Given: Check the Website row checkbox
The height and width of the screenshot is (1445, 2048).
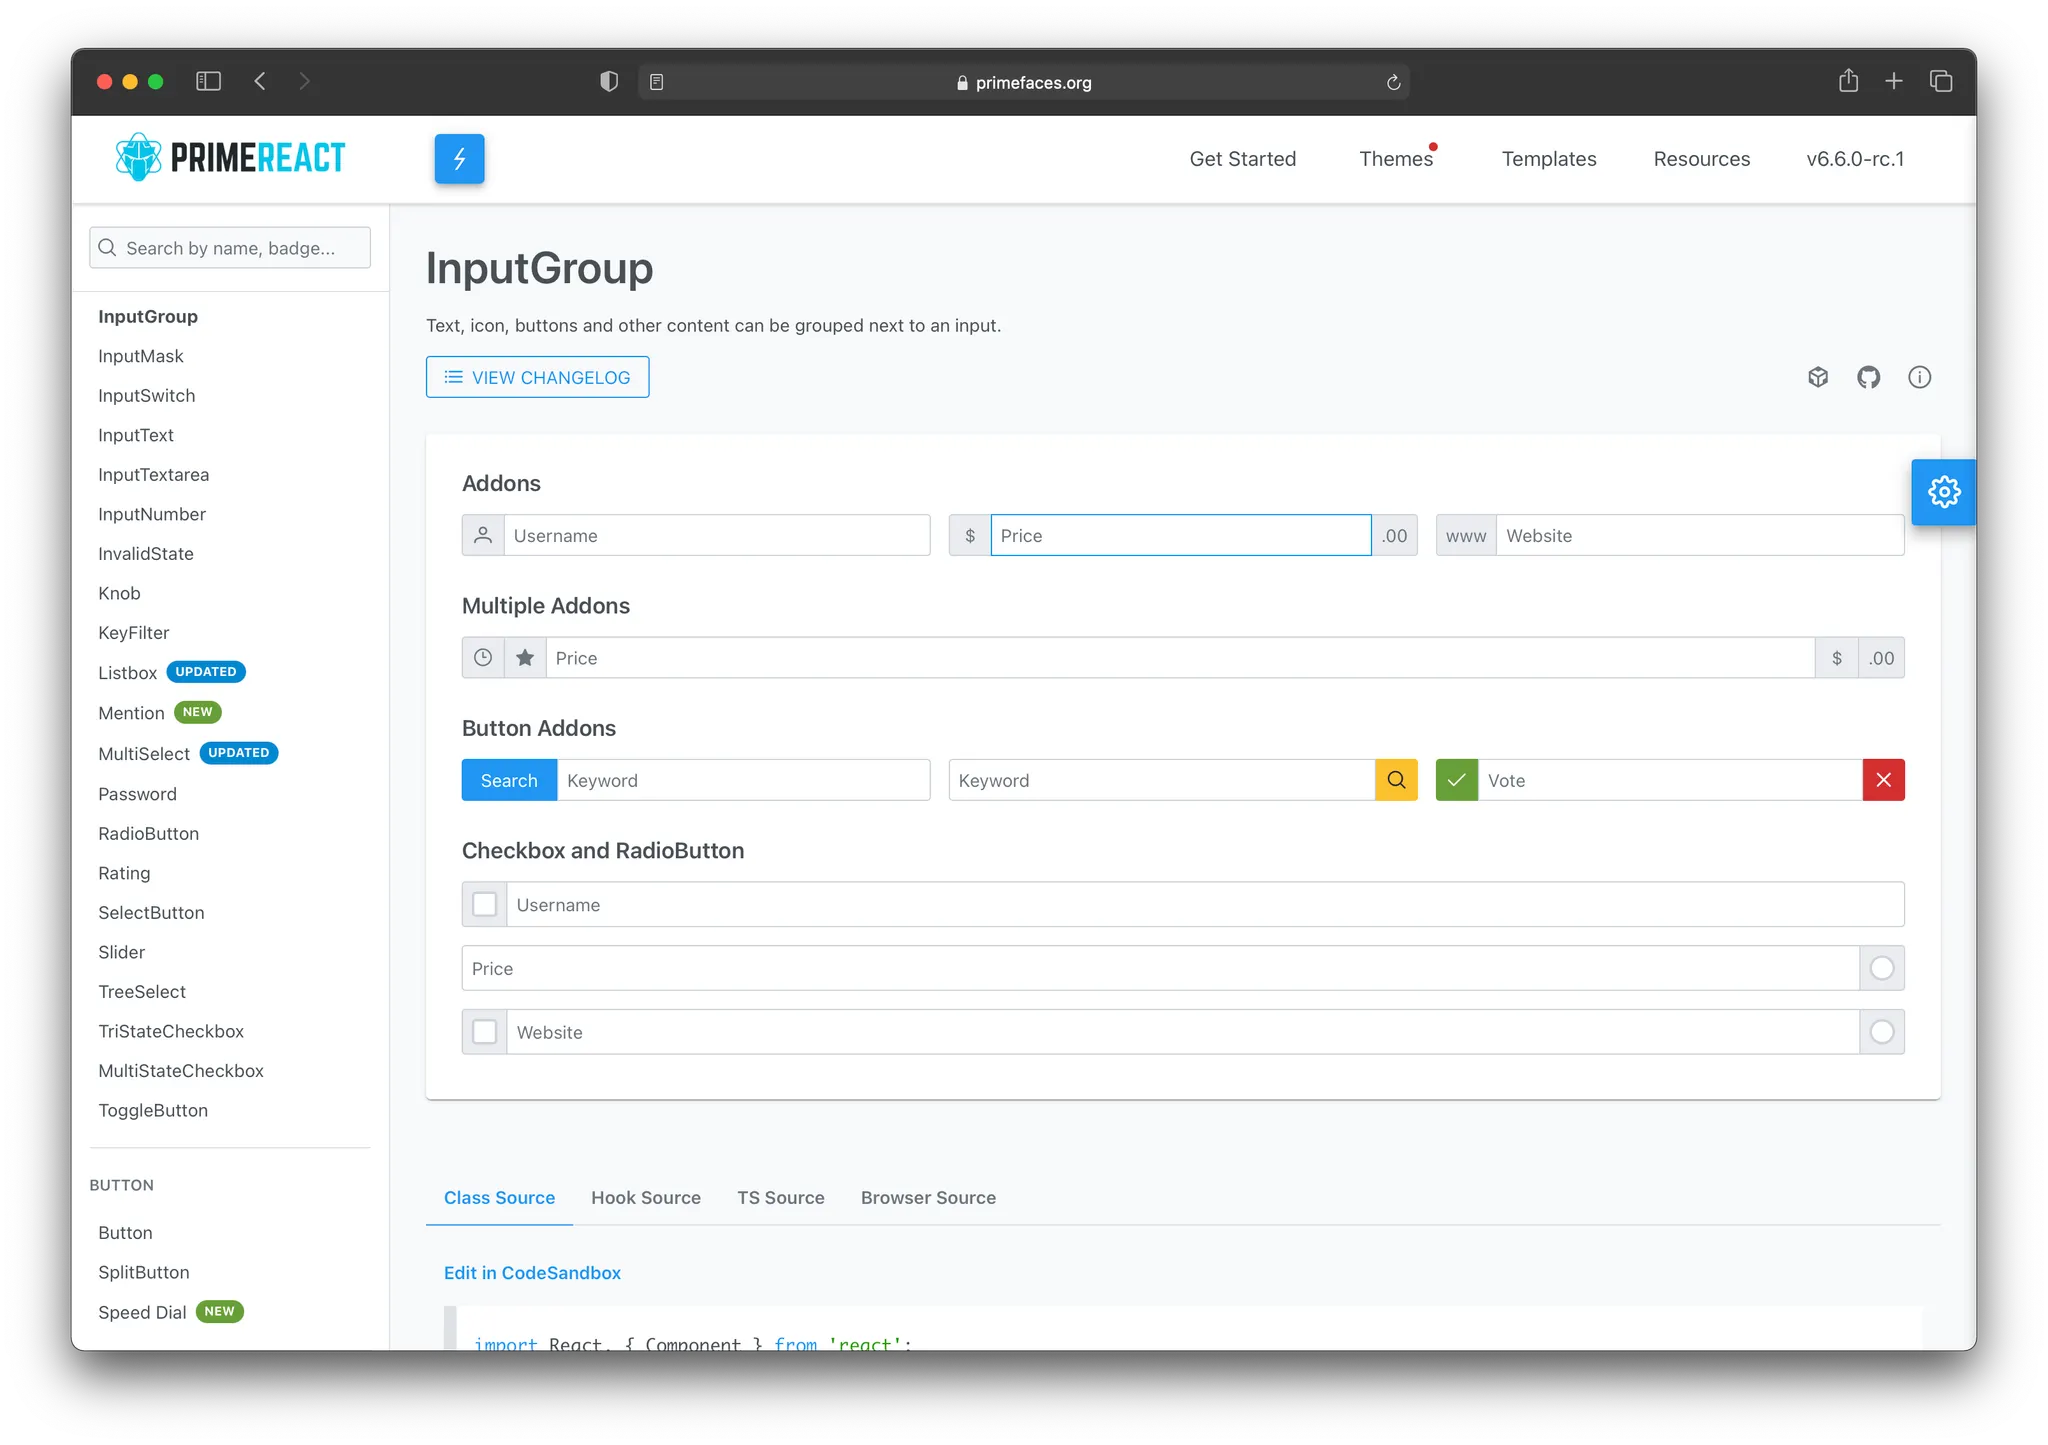Looking at the screenshot, I should [x=485, y=1032].
